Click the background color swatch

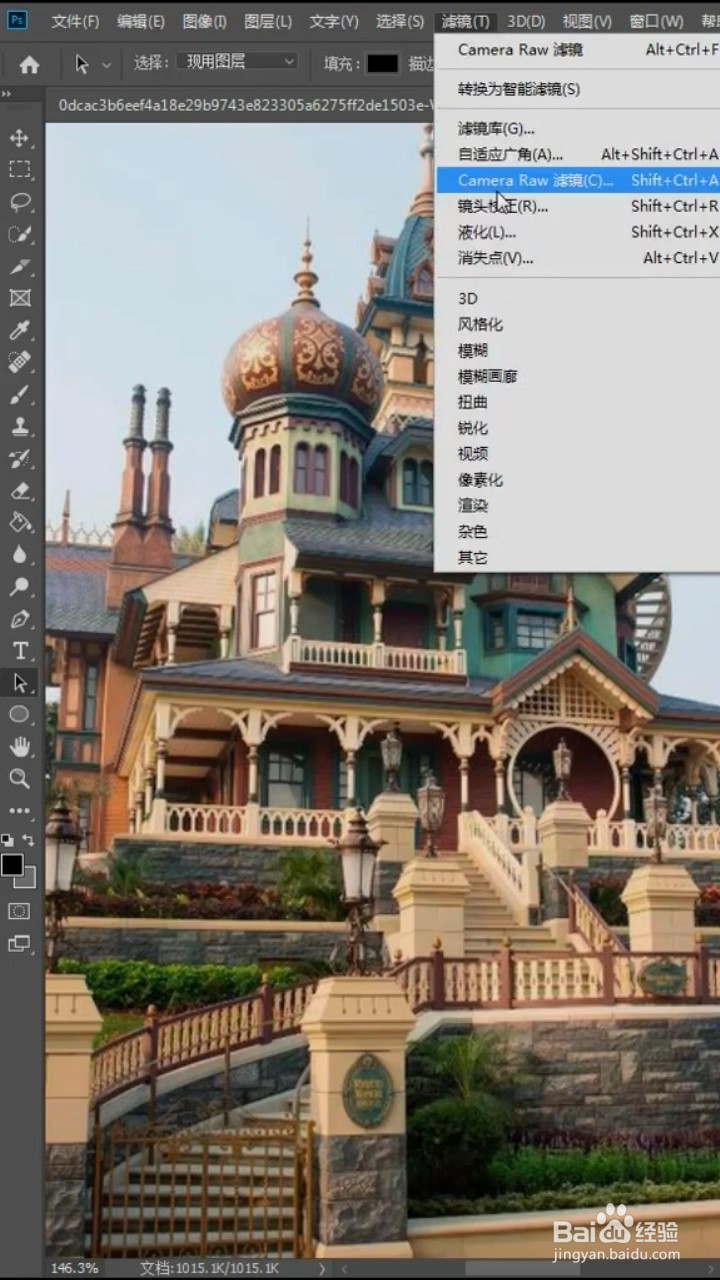(x=28, y=880)
